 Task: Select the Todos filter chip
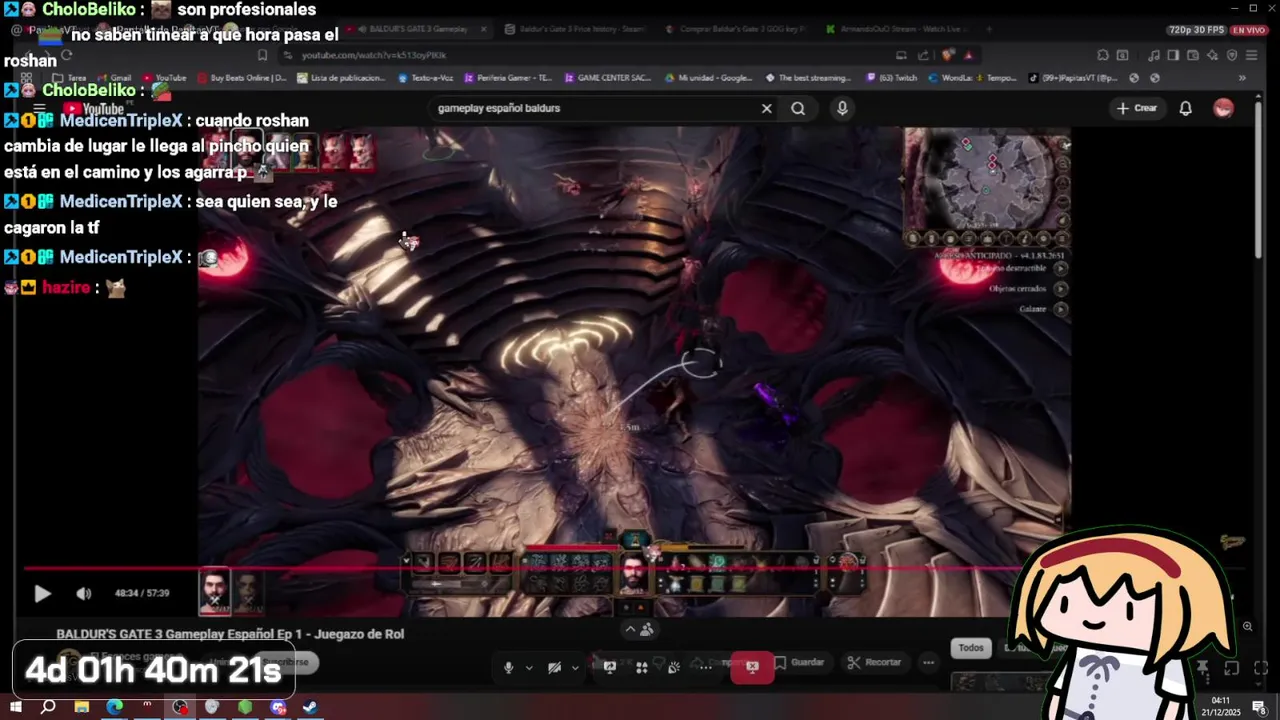[x=971, y=648]
